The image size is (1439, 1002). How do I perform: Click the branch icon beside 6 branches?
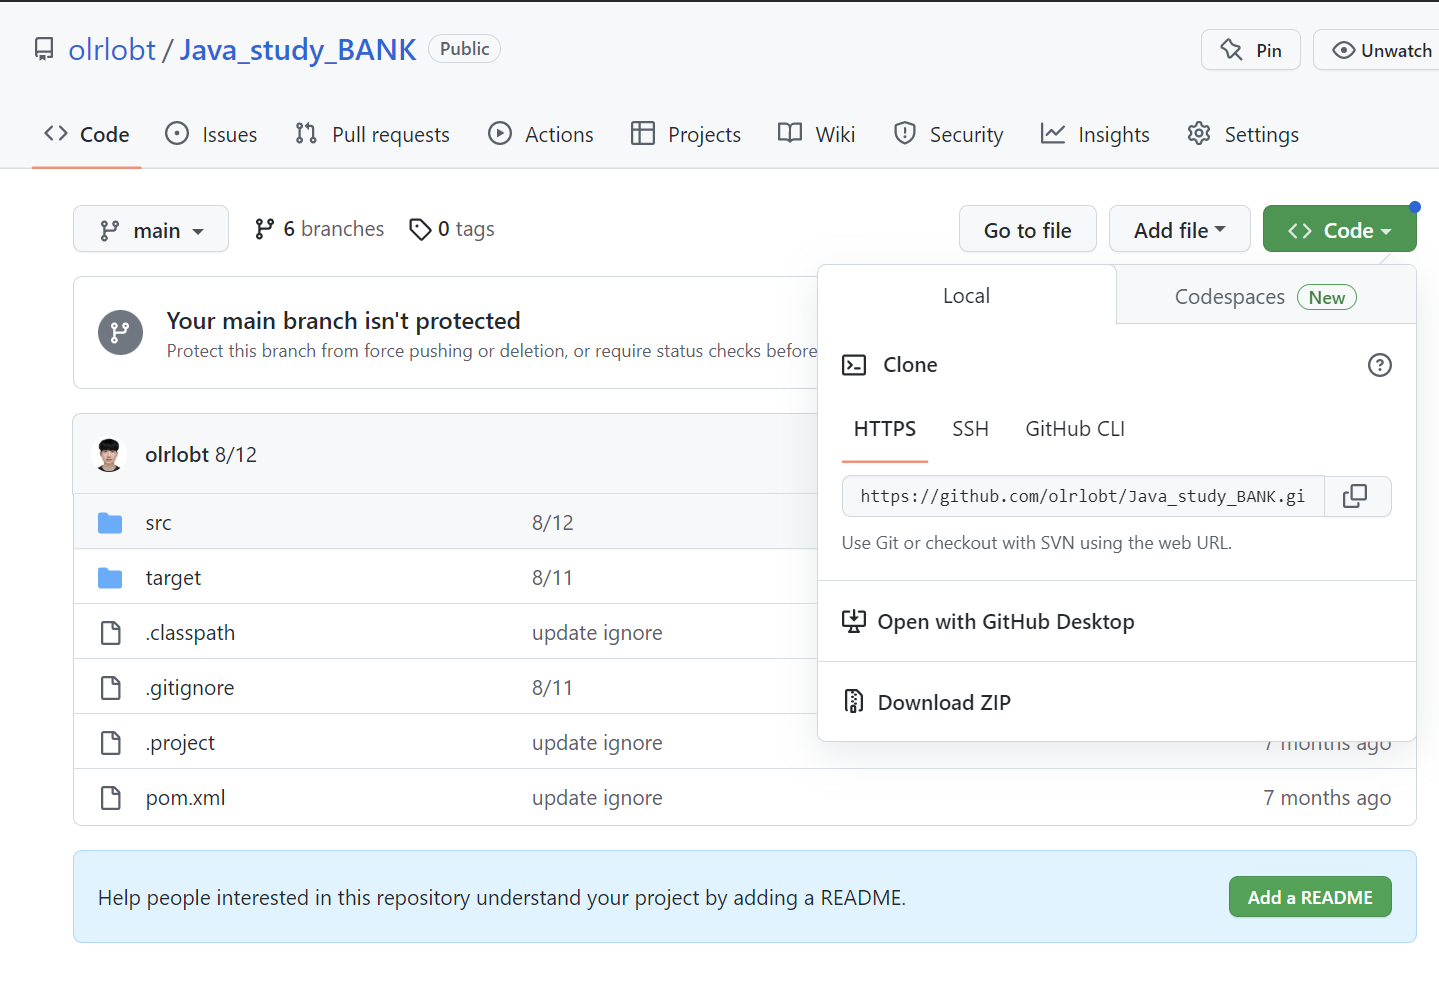[x=264, y=229]
